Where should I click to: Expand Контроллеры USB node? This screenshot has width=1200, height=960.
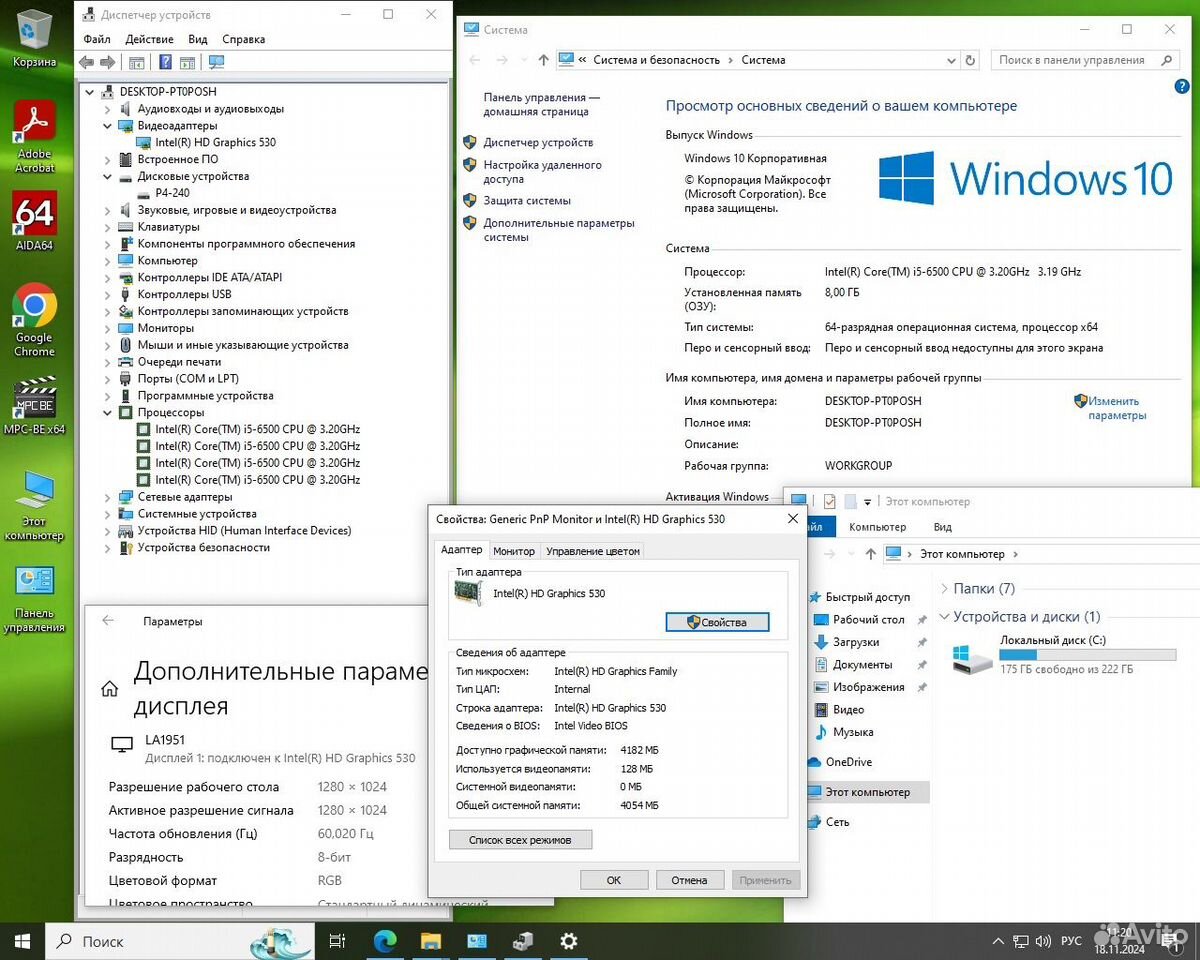(108, 294)
